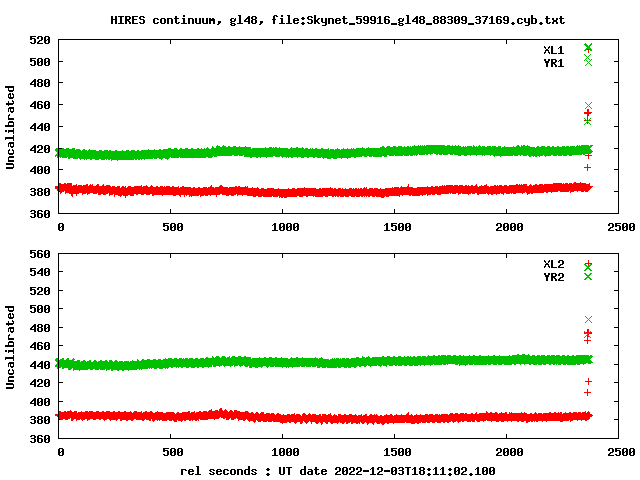
Task: Select the YR2 legend label
Action: (x=553, y=277)
